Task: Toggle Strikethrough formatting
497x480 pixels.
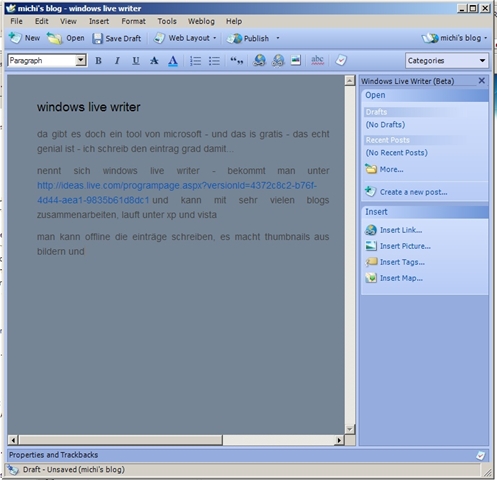Action: (x=154, y=61)
